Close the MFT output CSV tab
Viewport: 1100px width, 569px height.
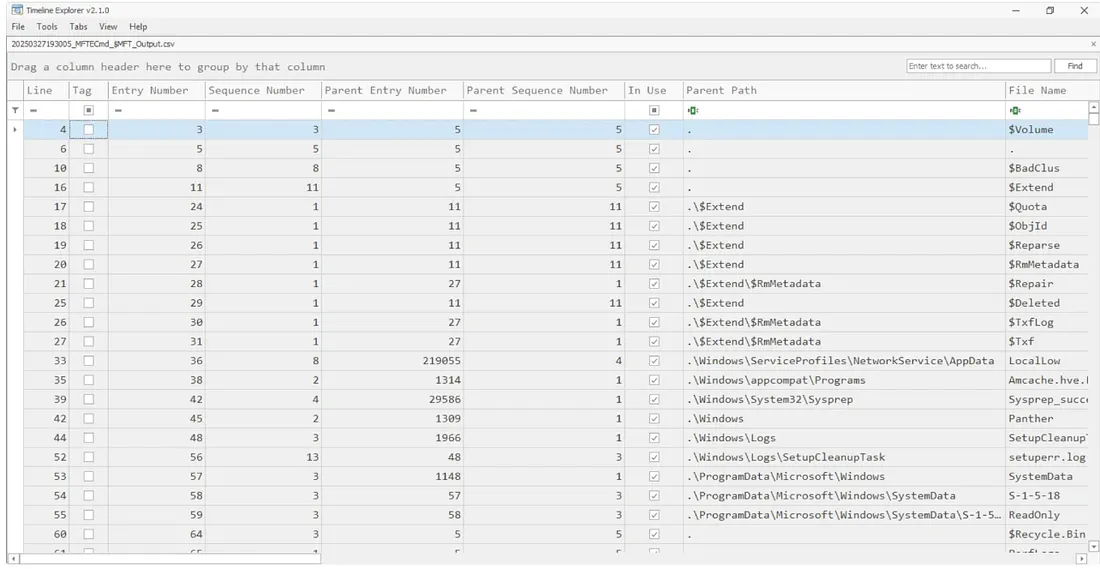coord(1093,44)
